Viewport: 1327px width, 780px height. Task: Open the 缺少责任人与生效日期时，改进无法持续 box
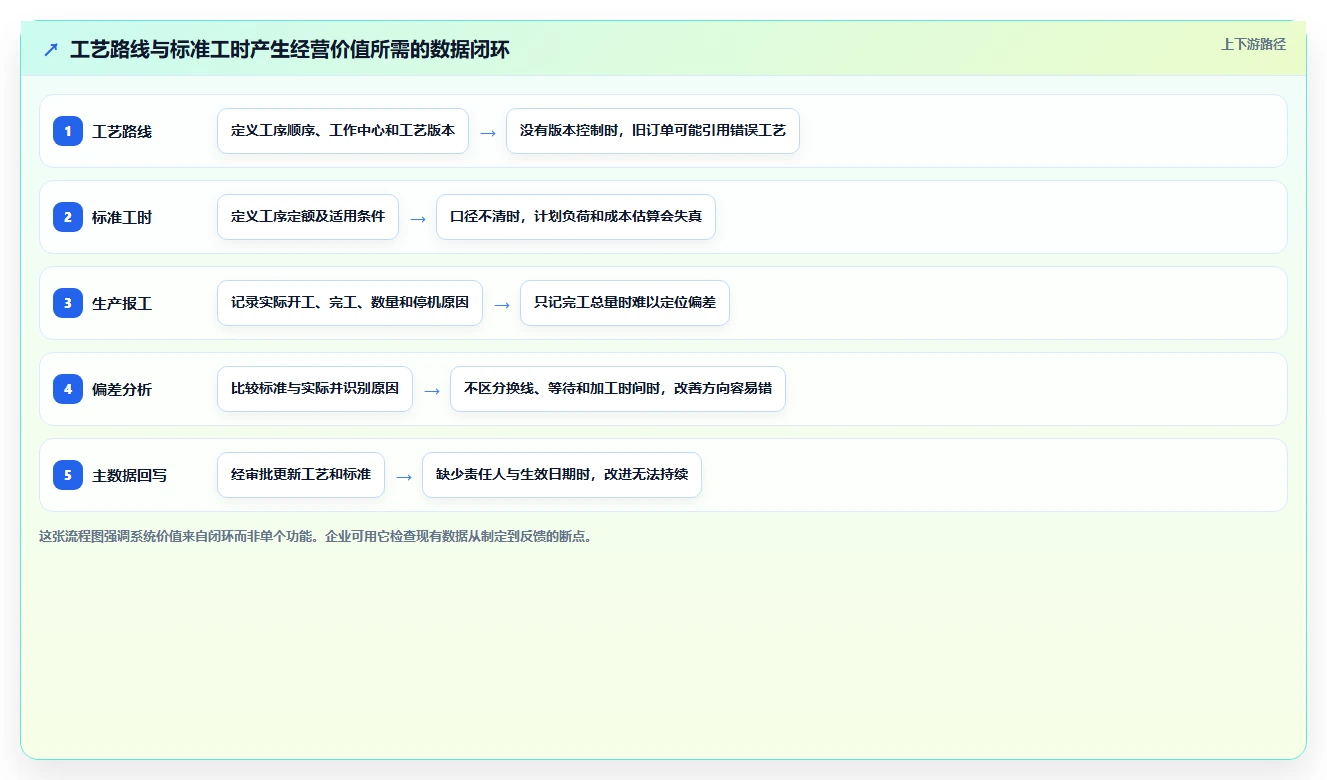click(x=562, y=475)
